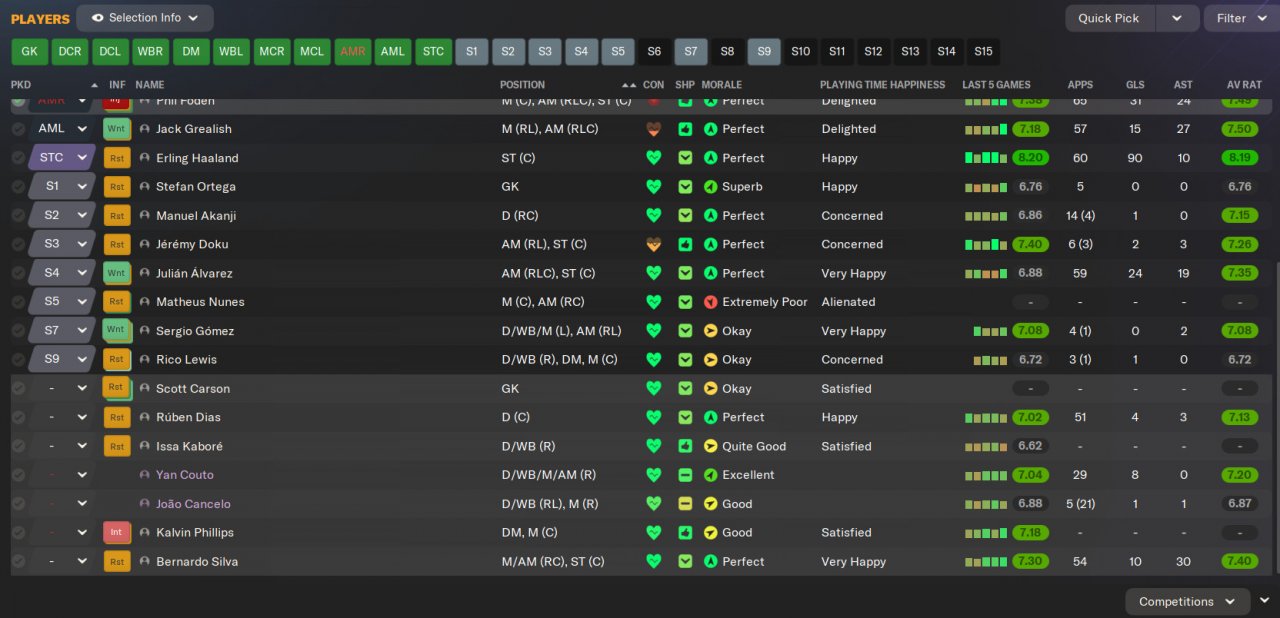This screenshot has width=1280, height=618.
Task: Click the Int status badge for Kalvin Phillips
Action: (x=117, y=533)
